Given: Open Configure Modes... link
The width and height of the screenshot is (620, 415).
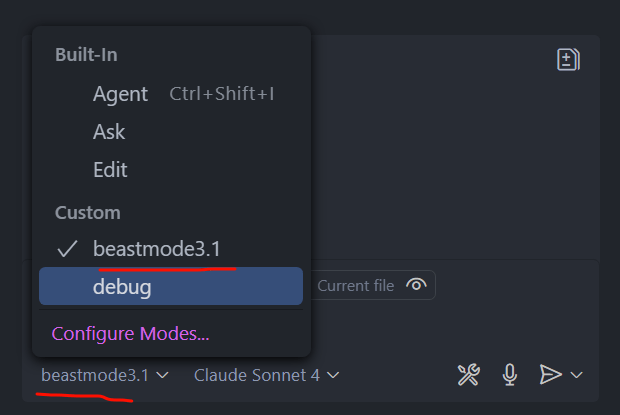Looking at the screenshot, I should point(130,334).
